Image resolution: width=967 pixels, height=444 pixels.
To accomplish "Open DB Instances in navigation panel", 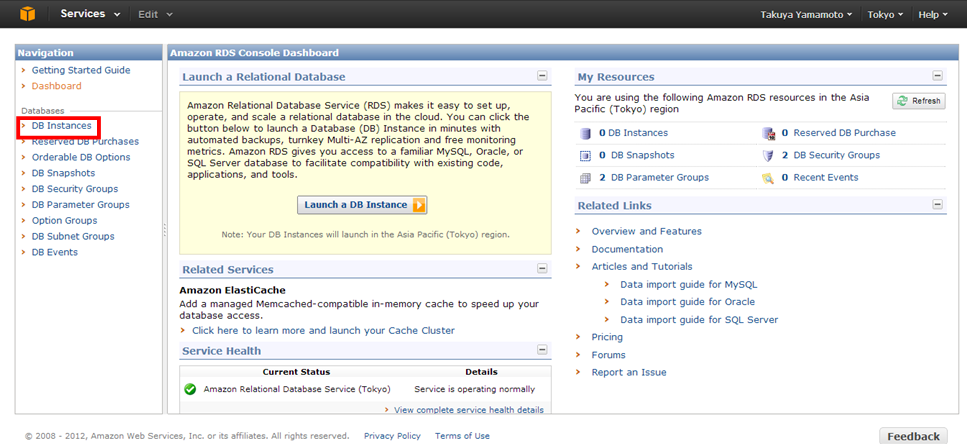I will click(x=61, y=126).
